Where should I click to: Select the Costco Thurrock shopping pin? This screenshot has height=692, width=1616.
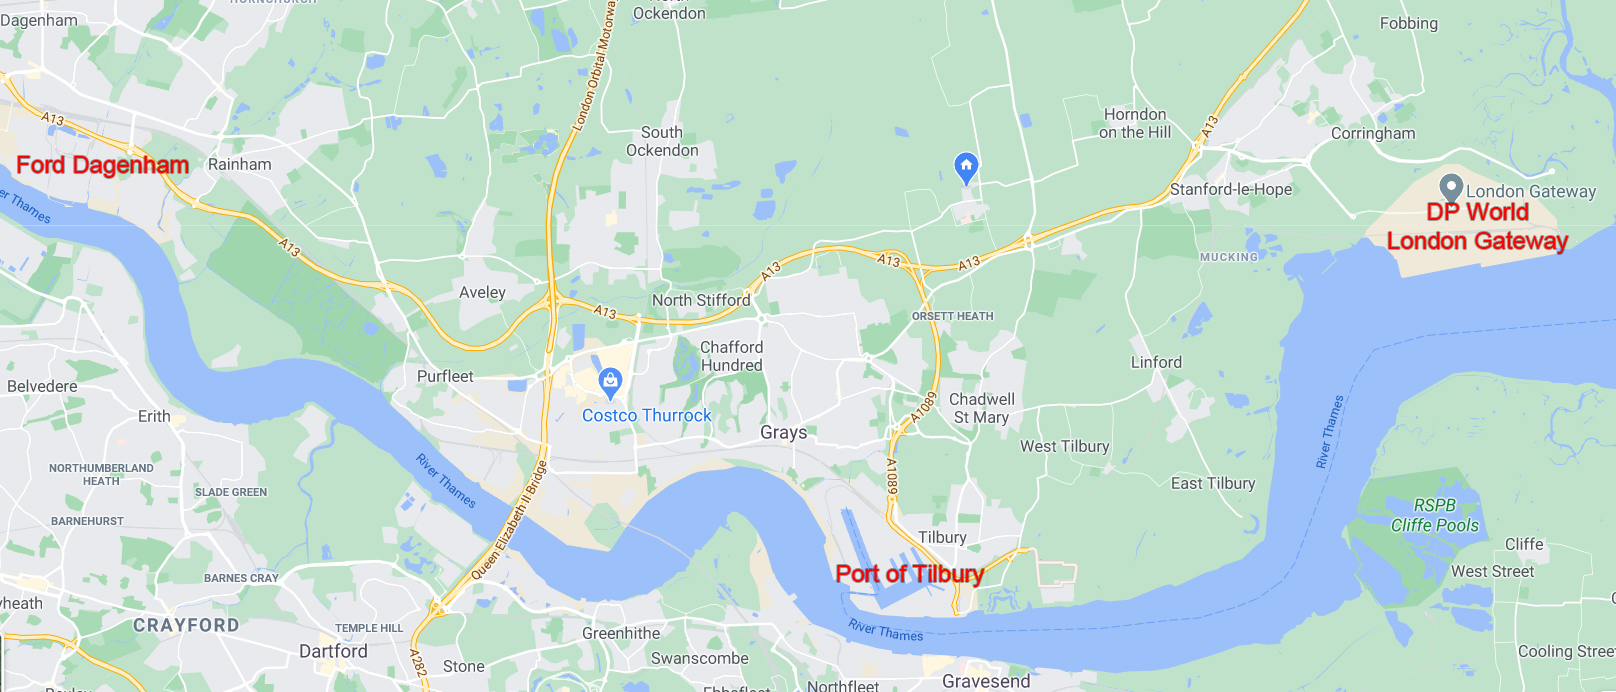(x=610, y=383)
